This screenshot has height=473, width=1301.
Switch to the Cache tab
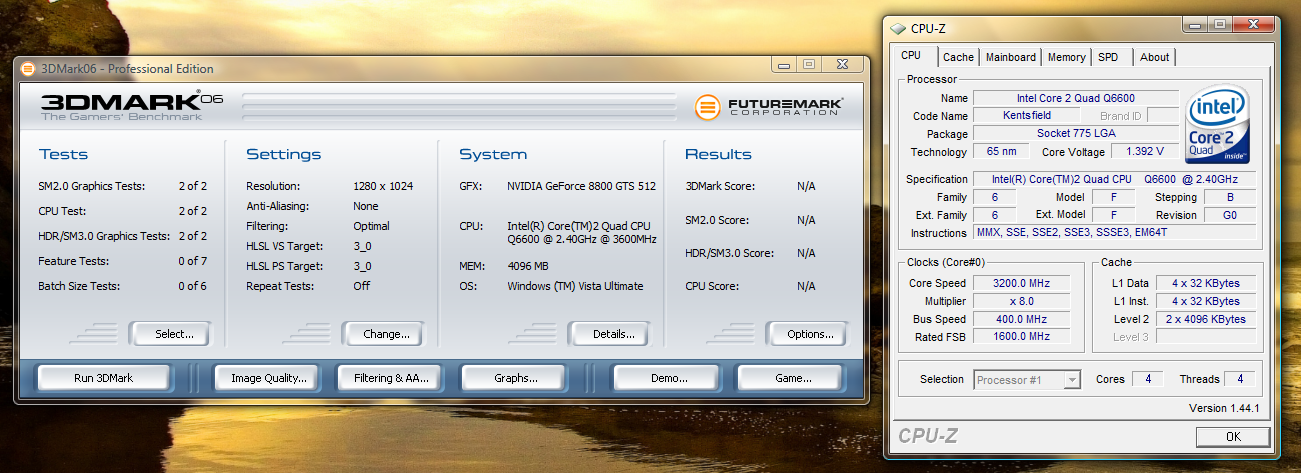pyautogui.click(x=958, y=57)
